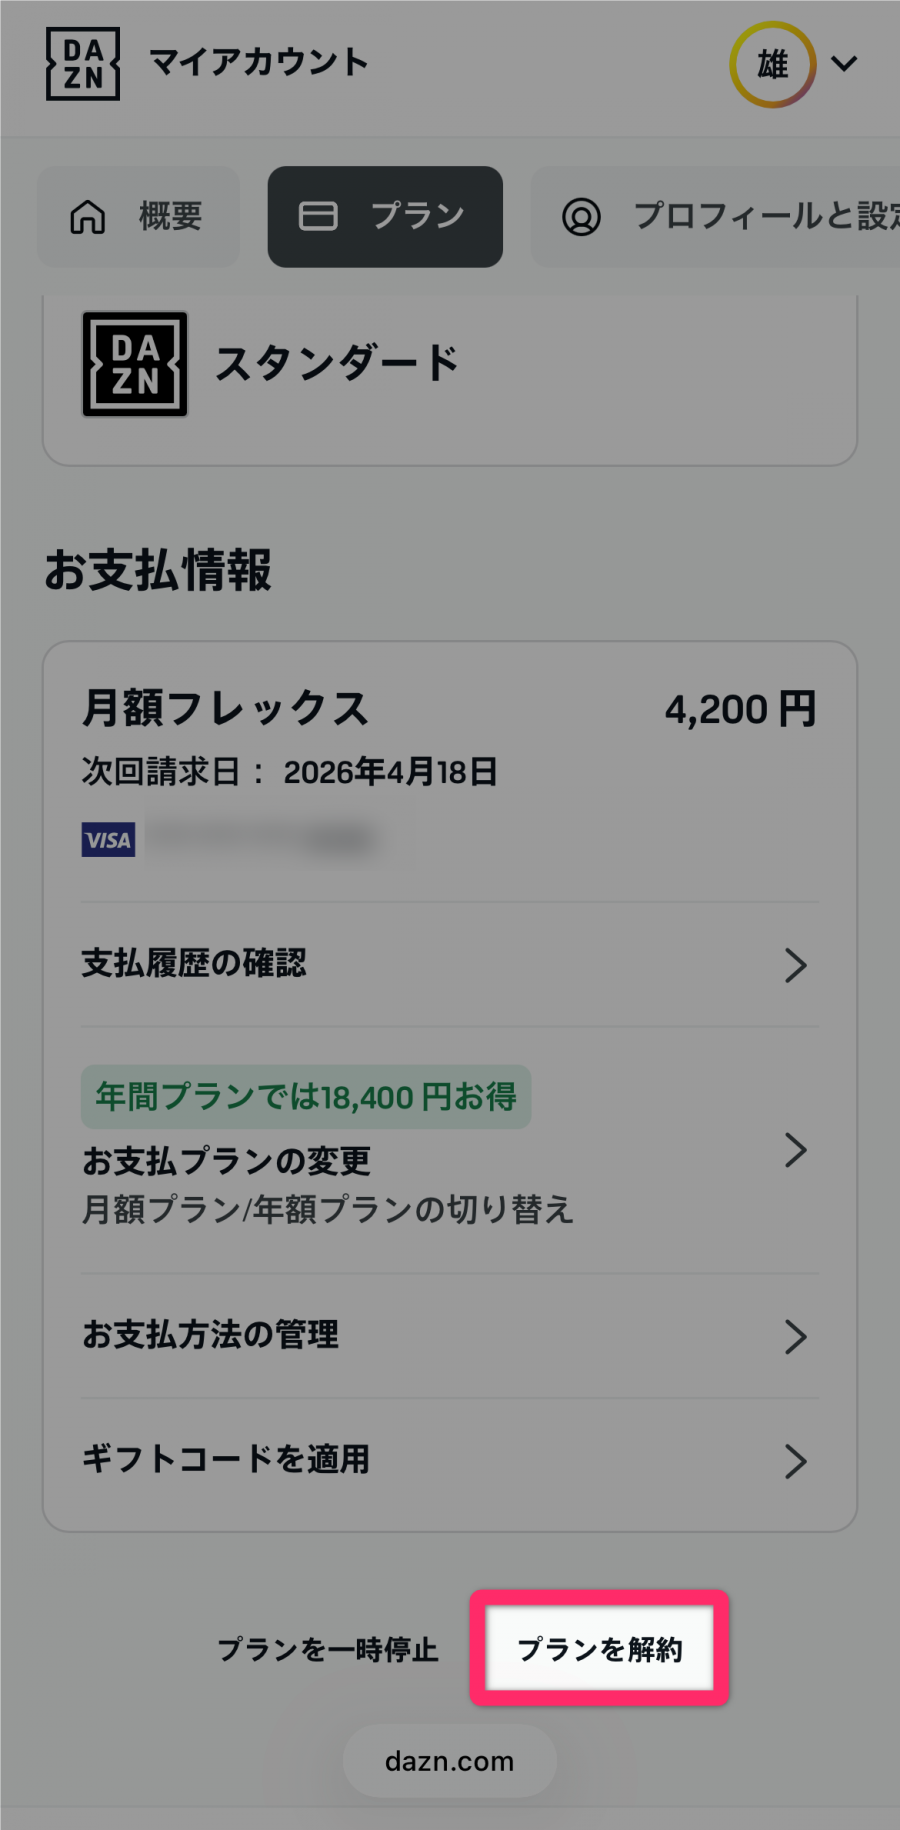This screenshot has width=900, height=1830.
Task: Open 支払履歴の確認 payment history
Action: (x=195, y=964)
